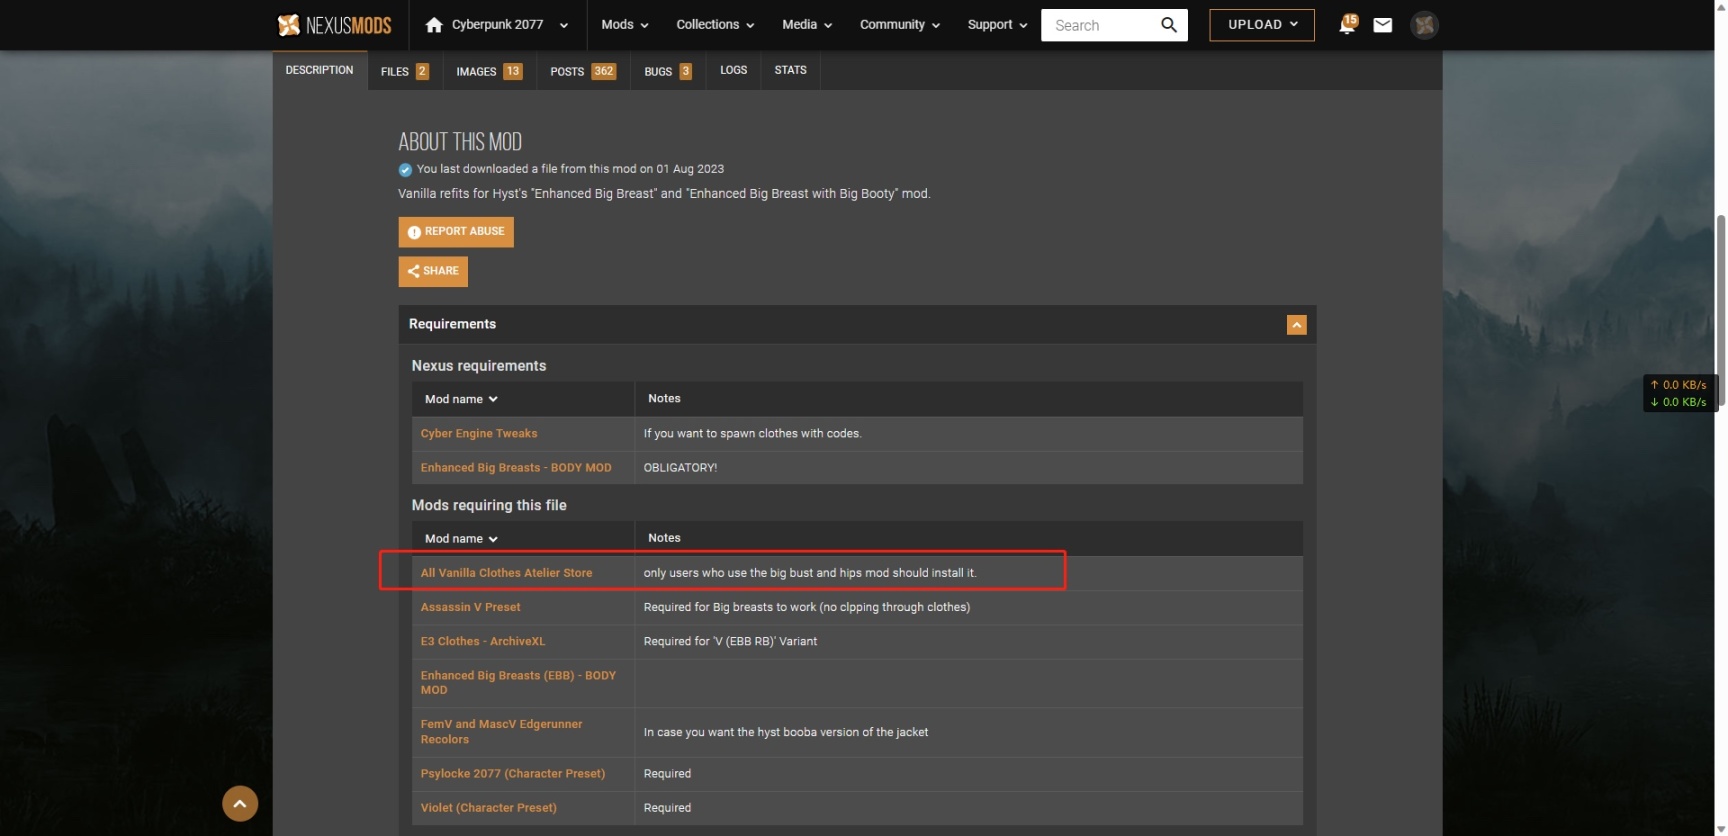Open Psylocke 2077 (Character Preset) link
1728x836 pixels.
513,774
